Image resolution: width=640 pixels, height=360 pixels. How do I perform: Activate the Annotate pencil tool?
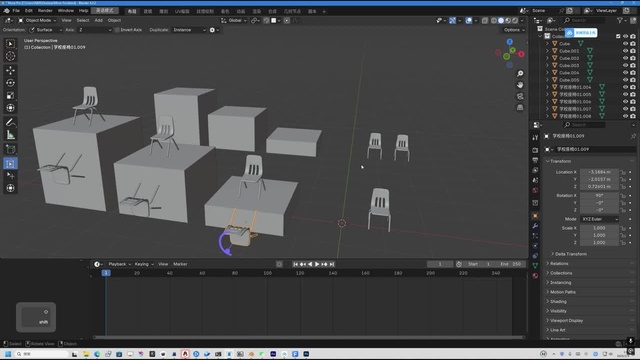point(11,122)
